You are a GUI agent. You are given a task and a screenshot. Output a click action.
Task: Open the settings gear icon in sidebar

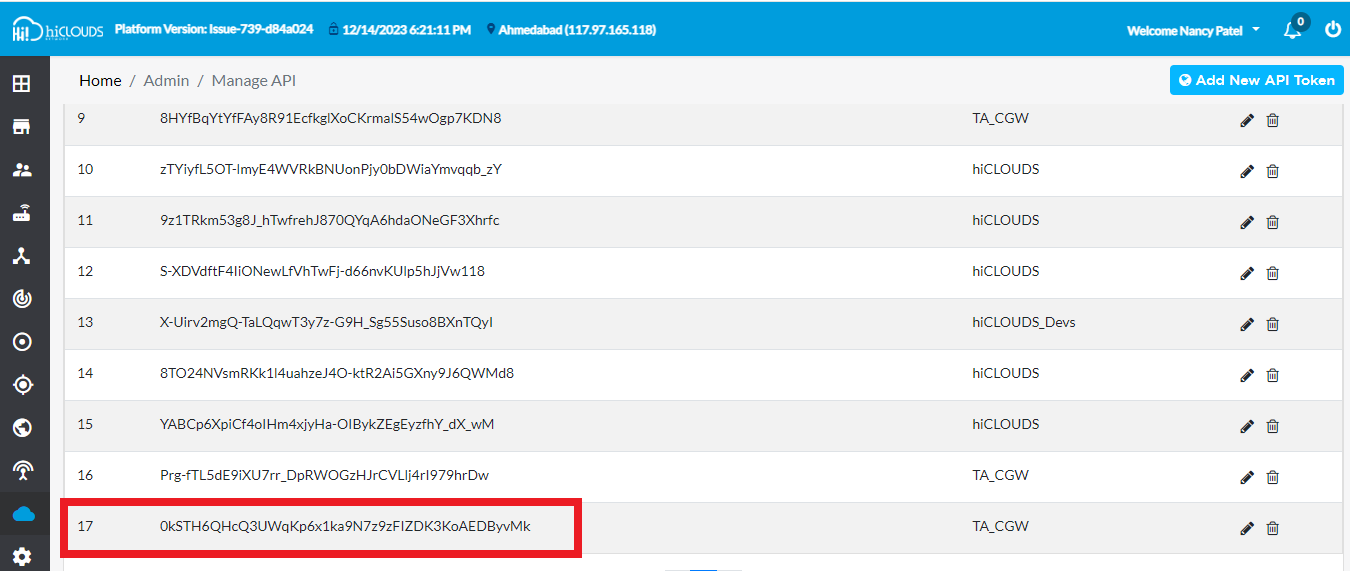pyautogui.click(x=21, y=556)
